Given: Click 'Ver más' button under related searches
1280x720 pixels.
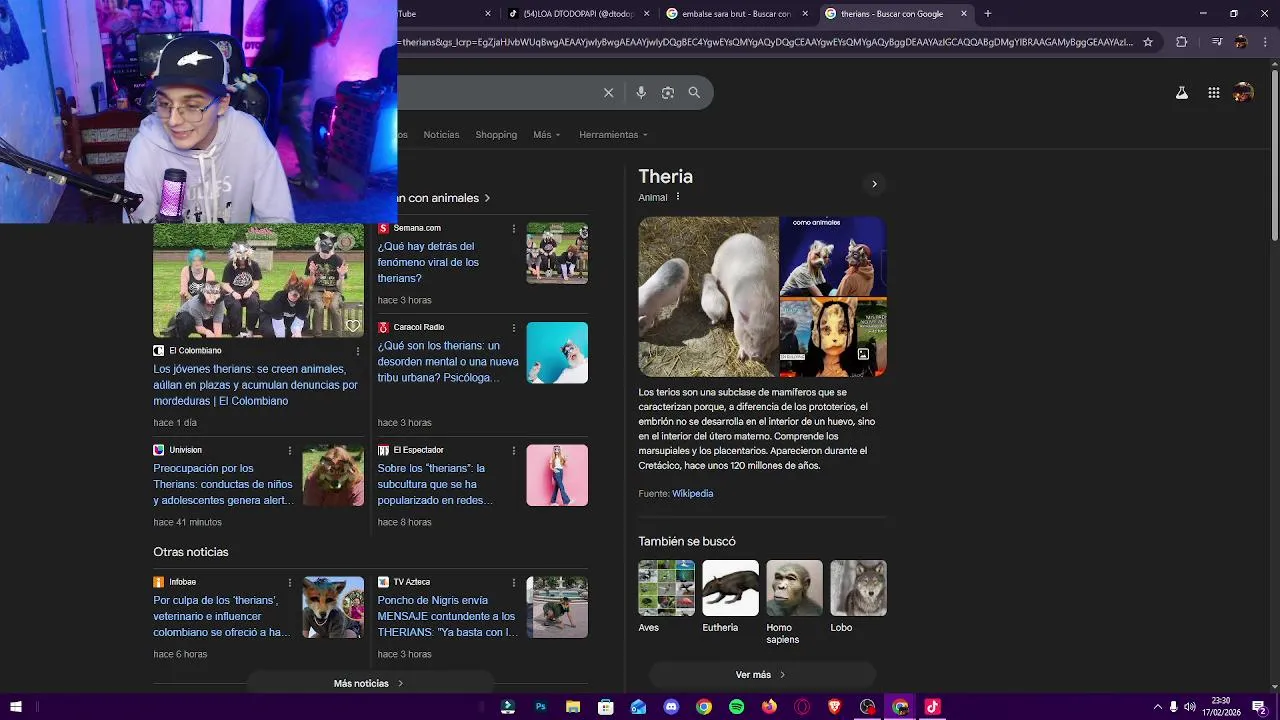Looking at the screenshot, I should 762,675.
